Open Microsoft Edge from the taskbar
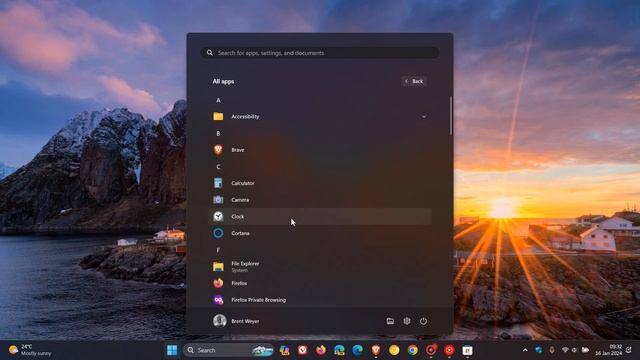Screen dimensions: 640x360 (358, 350)
